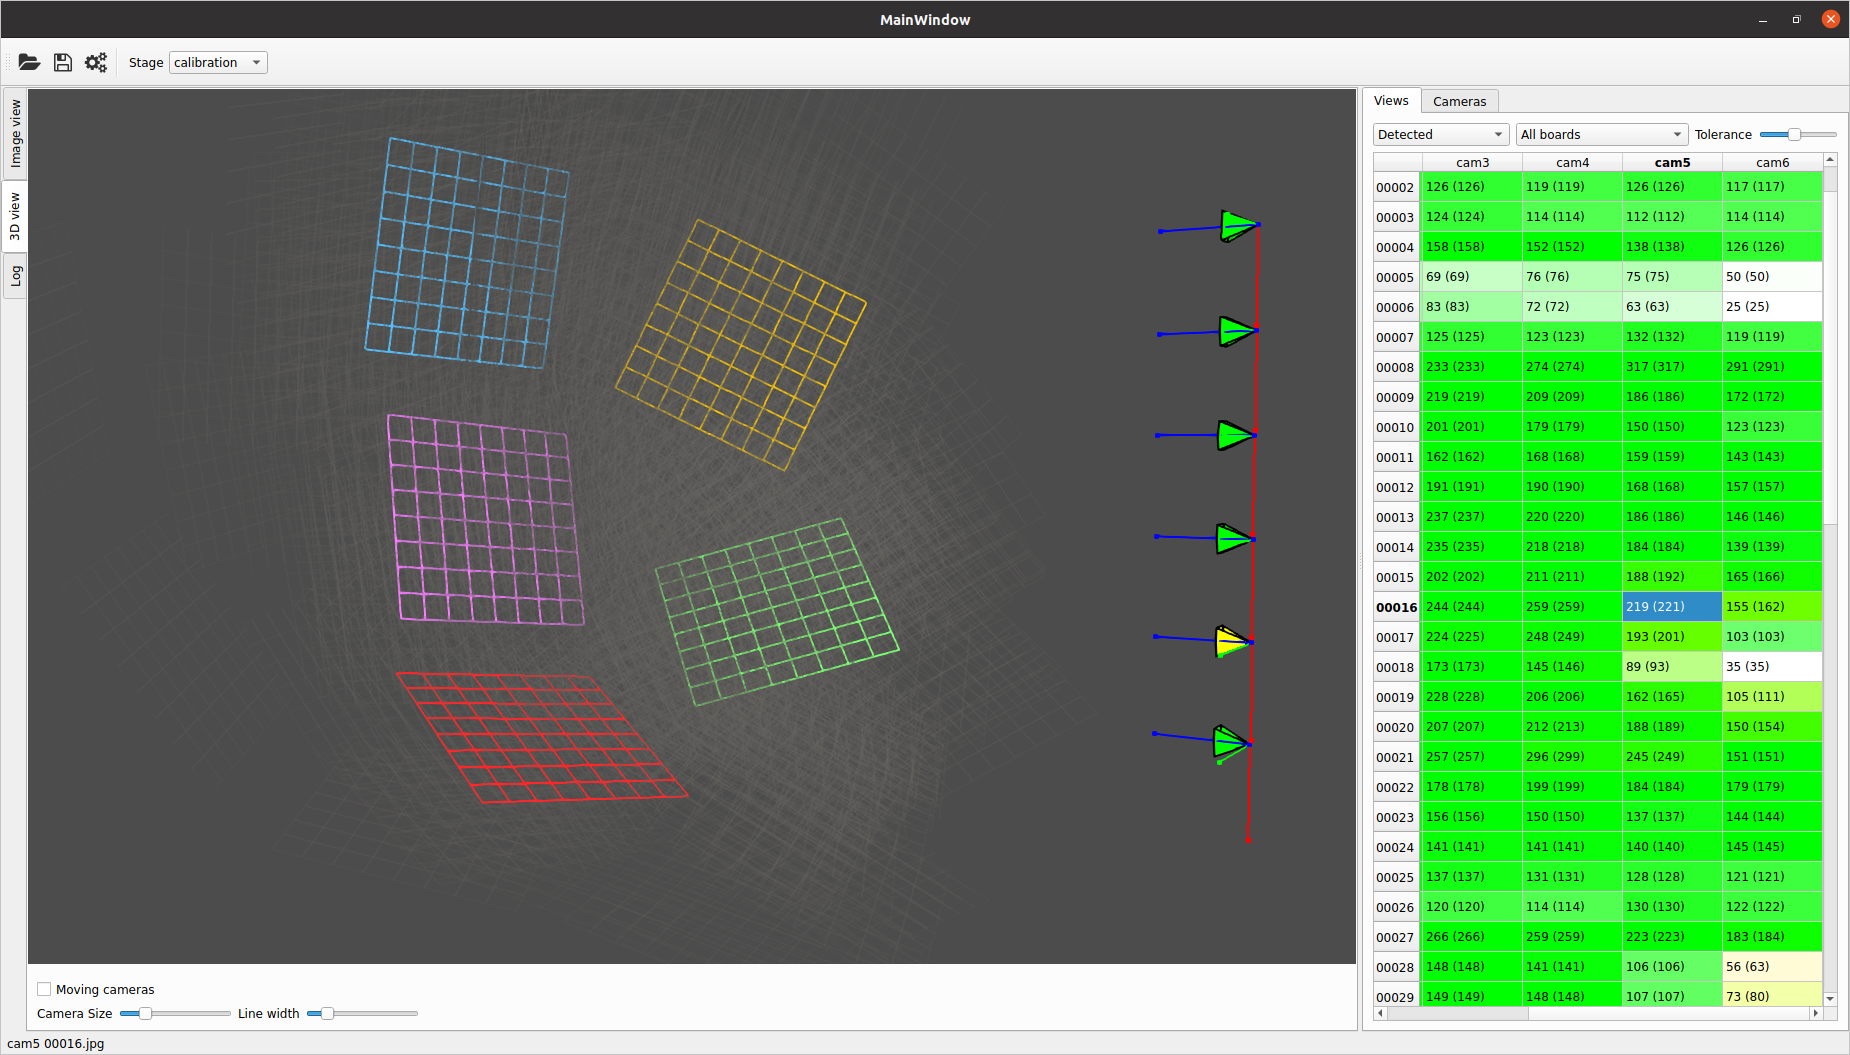
Task: Click the green calibration board grid
Action: click(777, 611)
